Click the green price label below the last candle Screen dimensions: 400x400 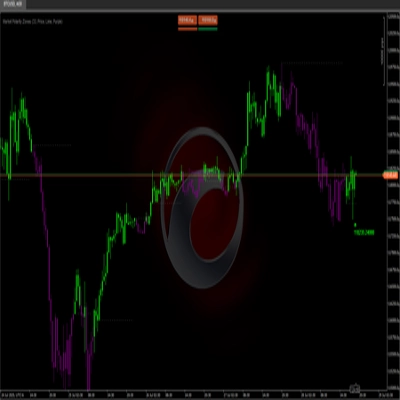click(364, 232)
